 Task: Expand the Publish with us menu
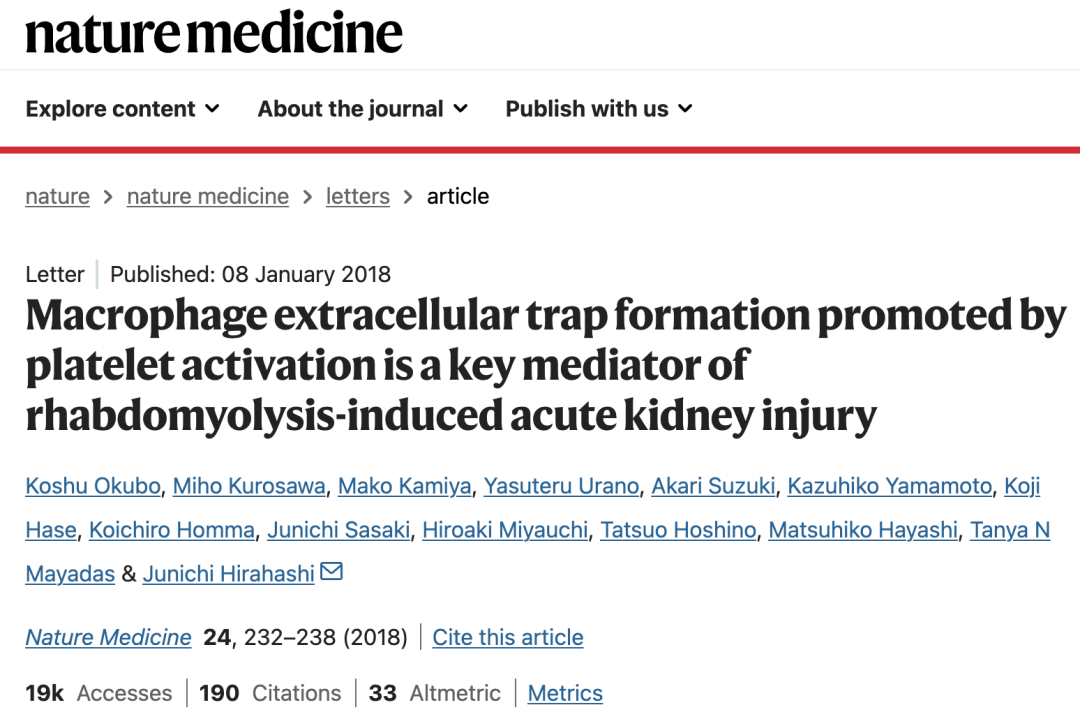598,109
